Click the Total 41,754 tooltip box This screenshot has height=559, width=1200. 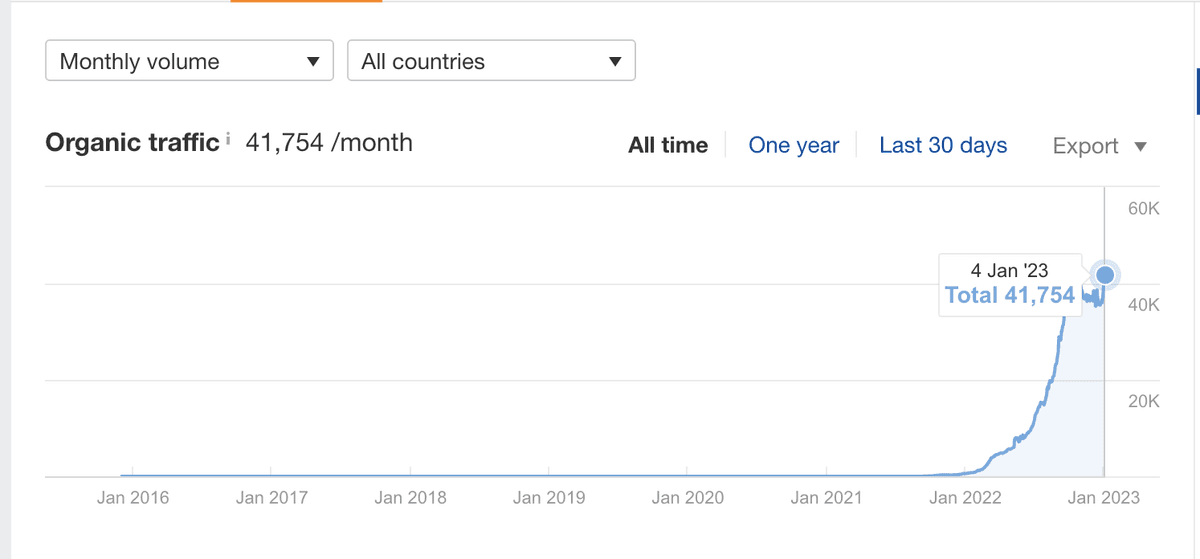click(1009, 285)
